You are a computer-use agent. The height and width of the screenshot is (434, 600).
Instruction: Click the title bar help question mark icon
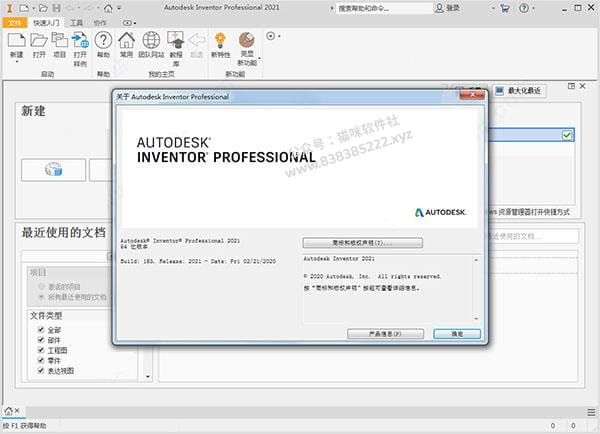click(x=524, y=8)
